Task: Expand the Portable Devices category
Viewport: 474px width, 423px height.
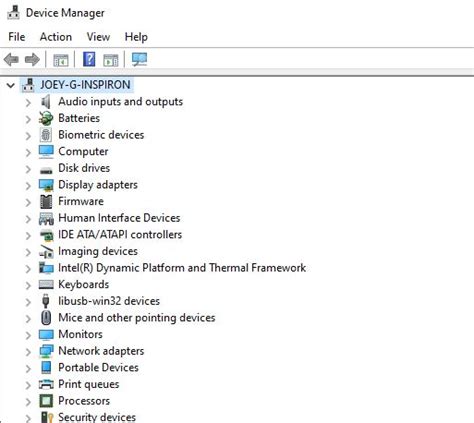Action: pos(28,369)
